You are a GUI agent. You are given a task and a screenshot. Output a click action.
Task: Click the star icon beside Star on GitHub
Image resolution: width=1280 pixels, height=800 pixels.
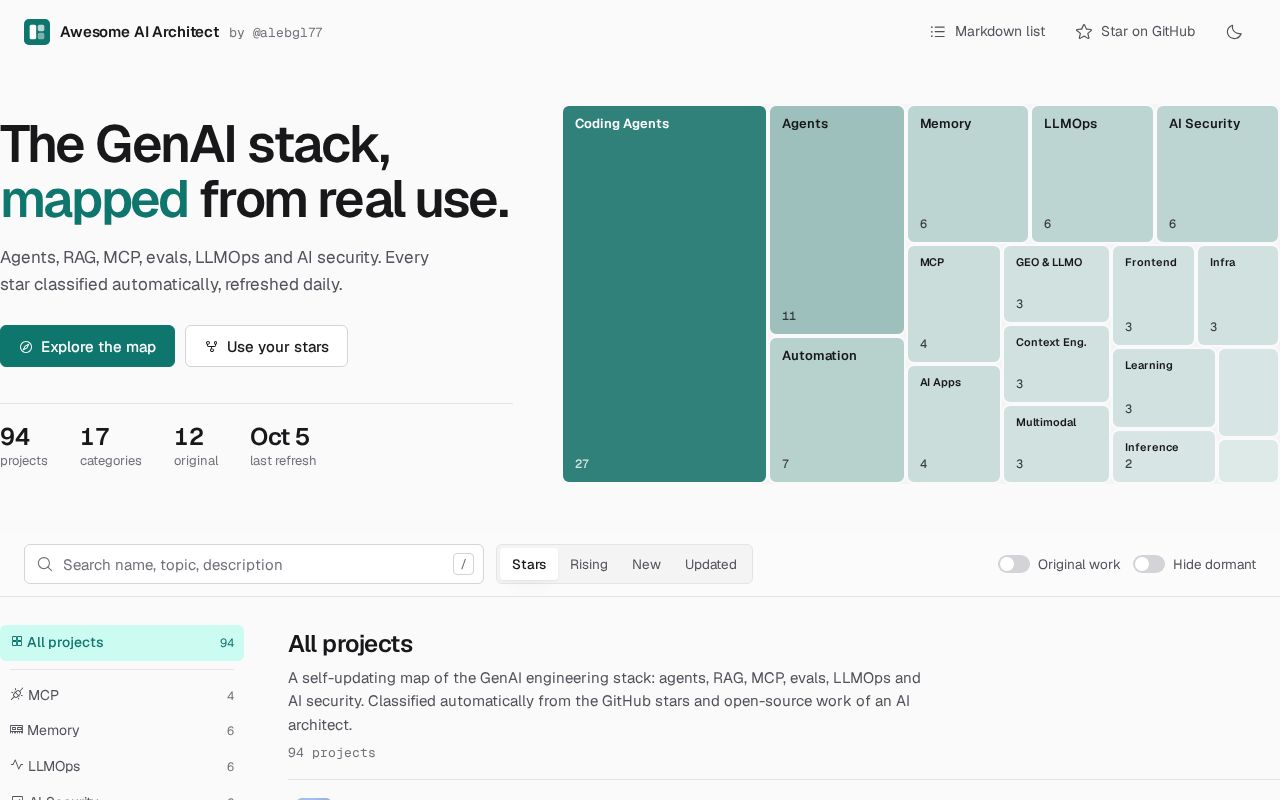[1084, 32]
